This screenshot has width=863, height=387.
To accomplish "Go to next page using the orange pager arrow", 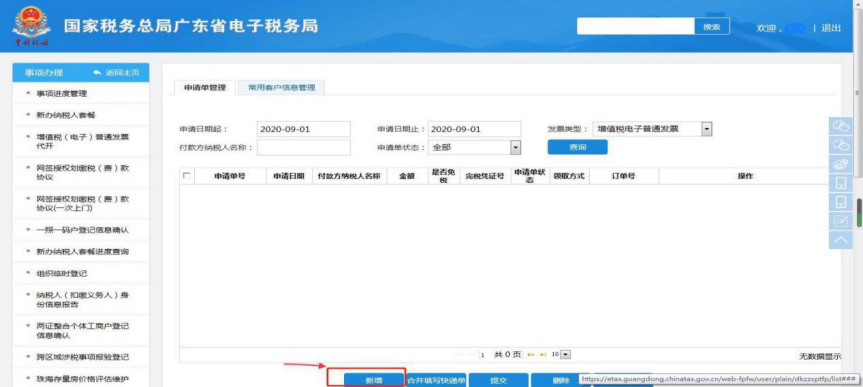I will coord(531,355).
